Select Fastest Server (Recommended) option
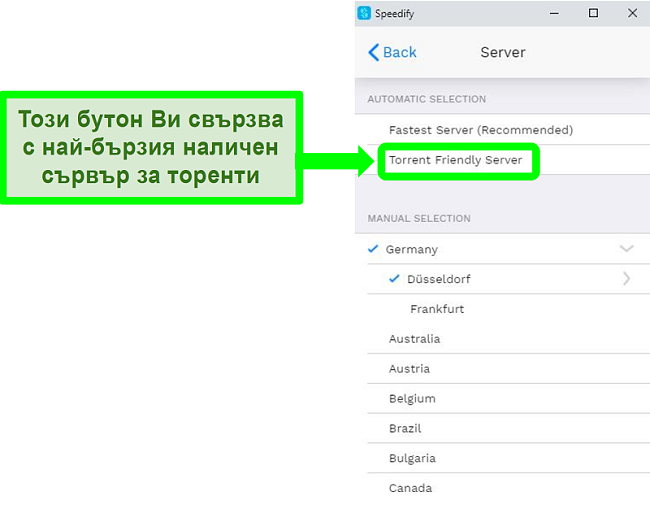This screenshot has height=509, width=650. click(502, 130)
